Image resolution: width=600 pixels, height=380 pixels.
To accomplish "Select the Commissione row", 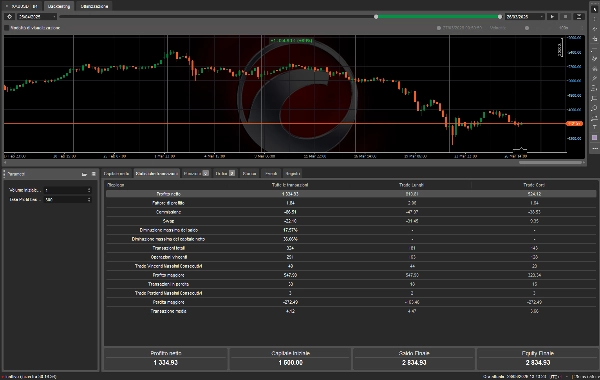I will pos(351,212).
